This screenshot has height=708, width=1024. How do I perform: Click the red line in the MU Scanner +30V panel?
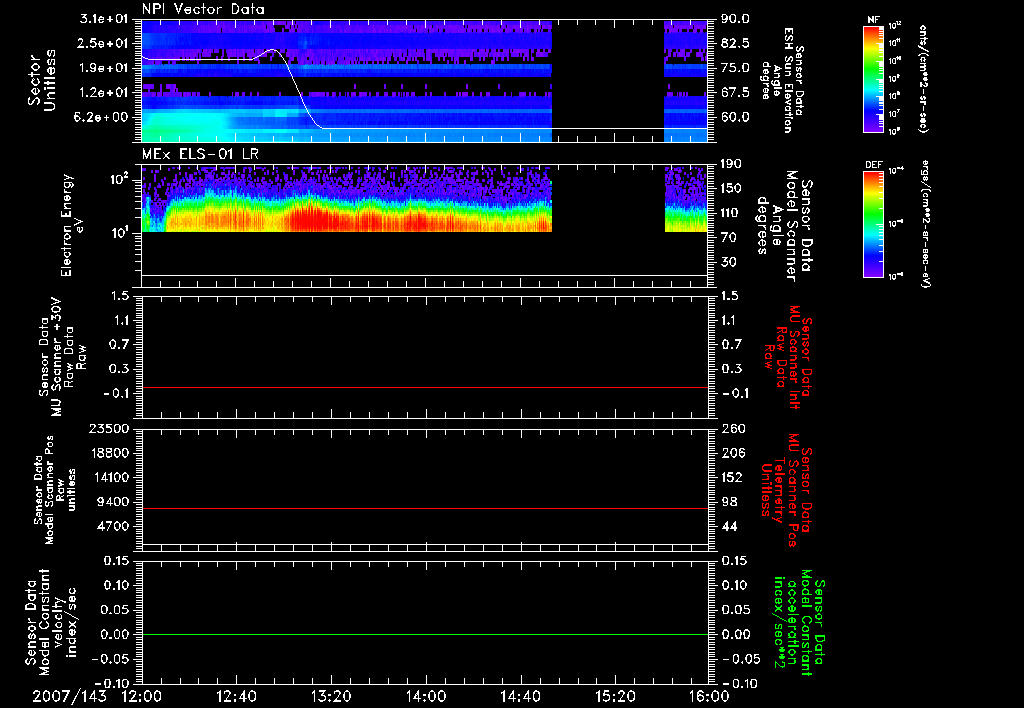tap(425, 387)
